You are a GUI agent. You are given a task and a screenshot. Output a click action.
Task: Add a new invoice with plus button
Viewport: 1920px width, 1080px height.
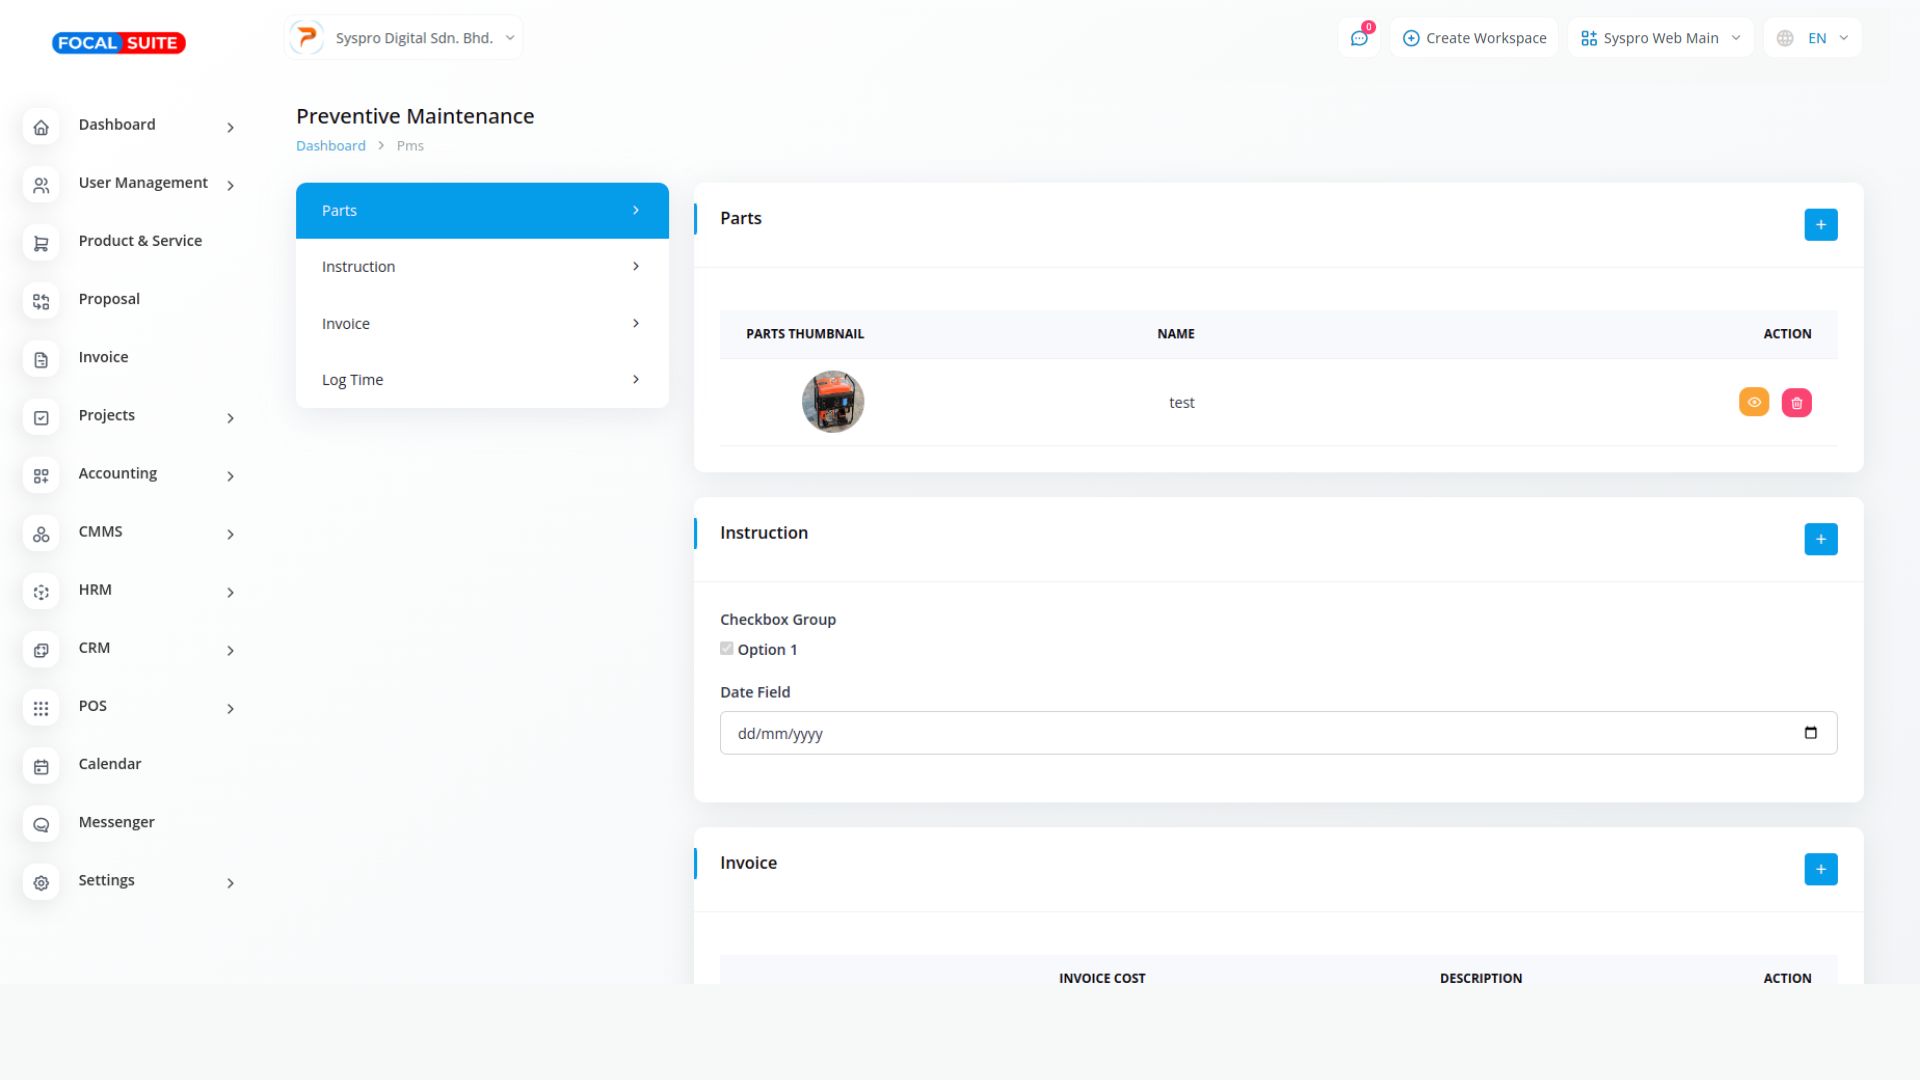1820,870
